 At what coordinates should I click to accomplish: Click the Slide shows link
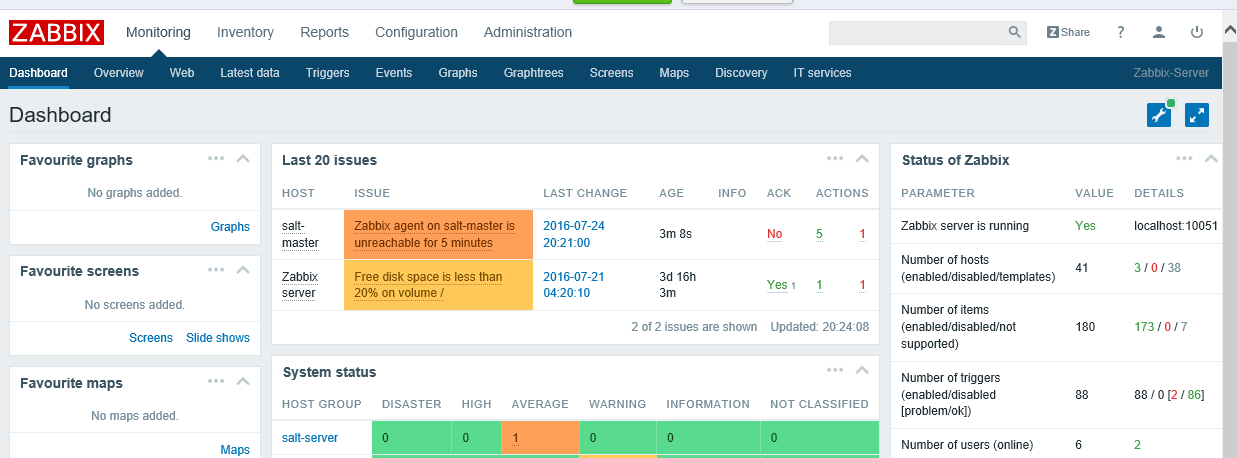[x=218, y=338]
